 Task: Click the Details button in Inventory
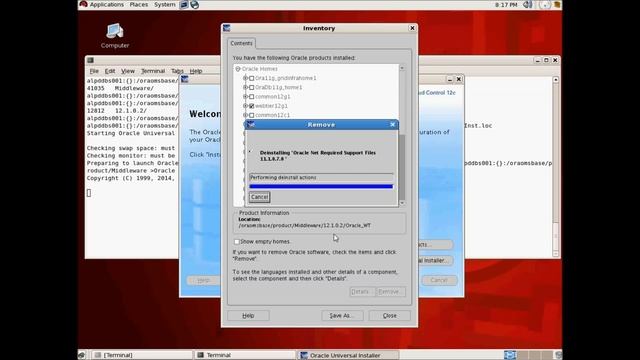point(362,292)
